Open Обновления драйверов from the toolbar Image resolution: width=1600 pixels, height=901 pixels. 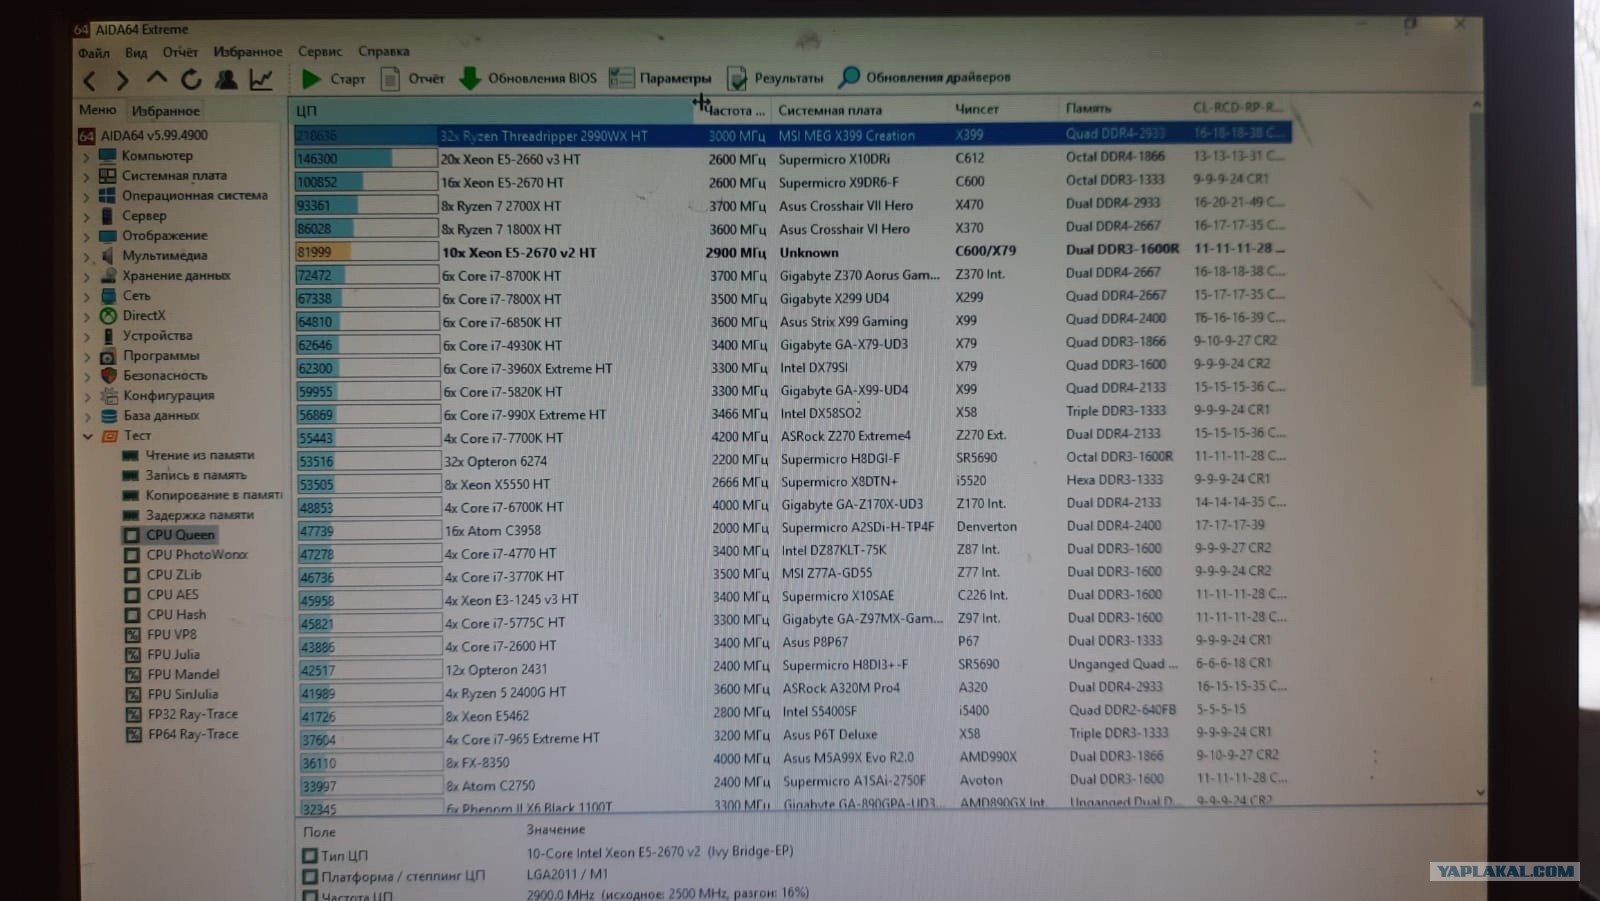tap(925, 77)
